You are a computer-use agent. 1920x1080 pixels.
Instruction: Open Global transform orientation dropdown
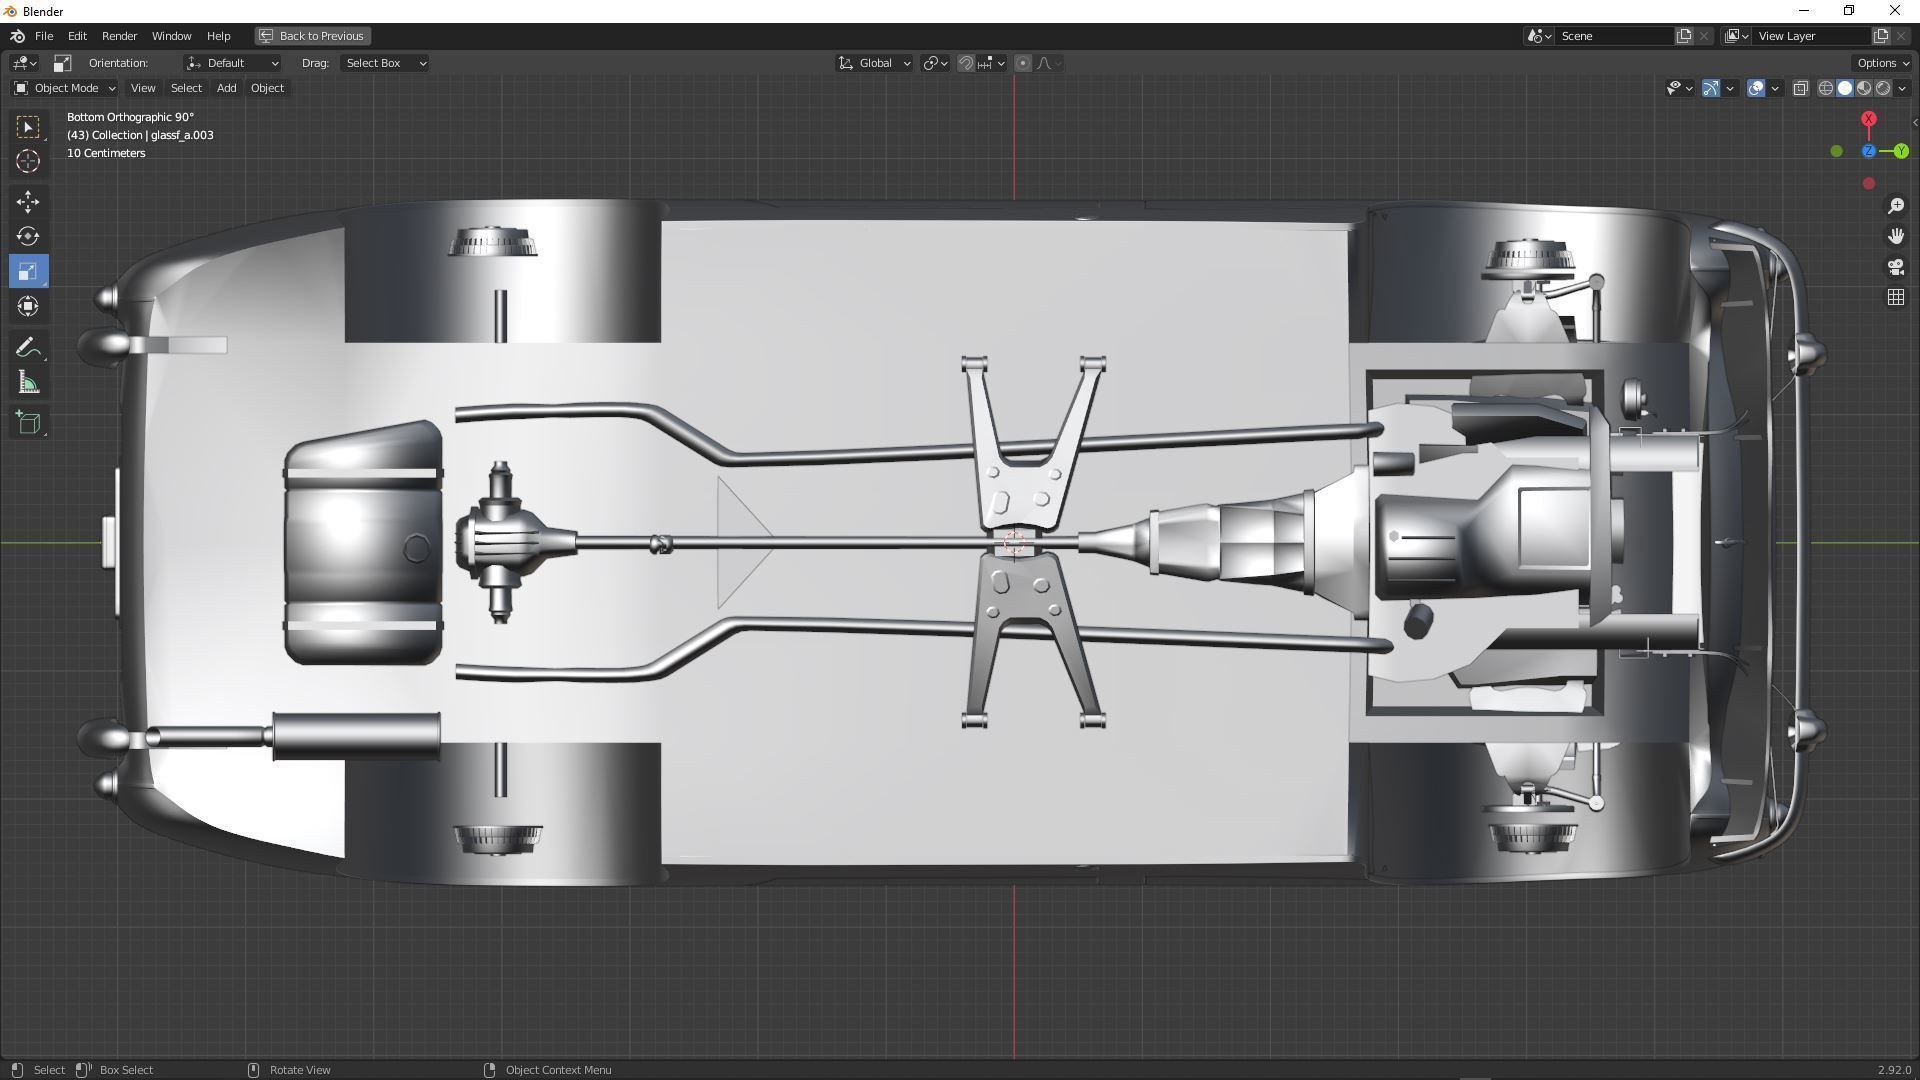(x=875, y=63)
